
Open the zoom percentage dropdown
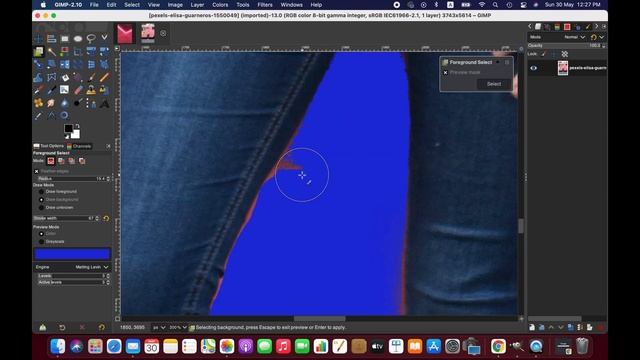178,327
